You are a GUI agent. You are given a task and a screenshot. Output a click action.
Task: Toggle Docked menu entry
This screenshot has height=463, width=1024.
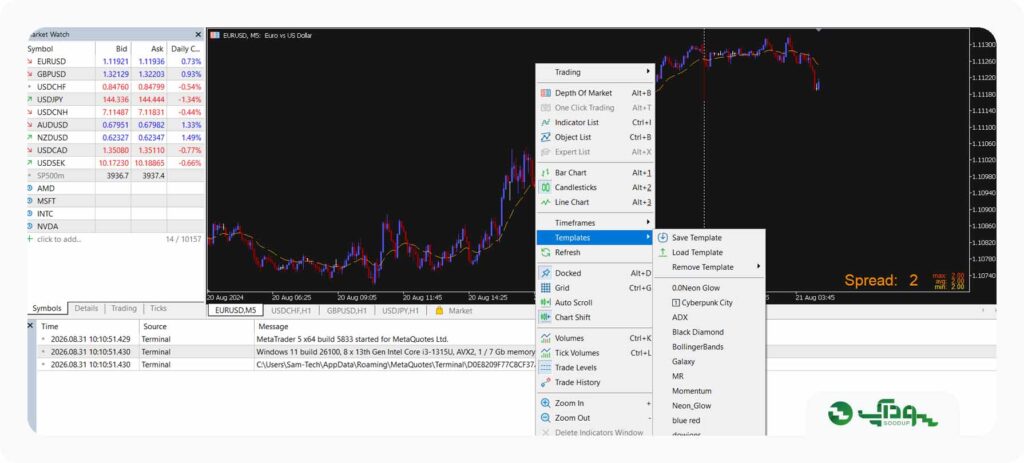point(595,273)
